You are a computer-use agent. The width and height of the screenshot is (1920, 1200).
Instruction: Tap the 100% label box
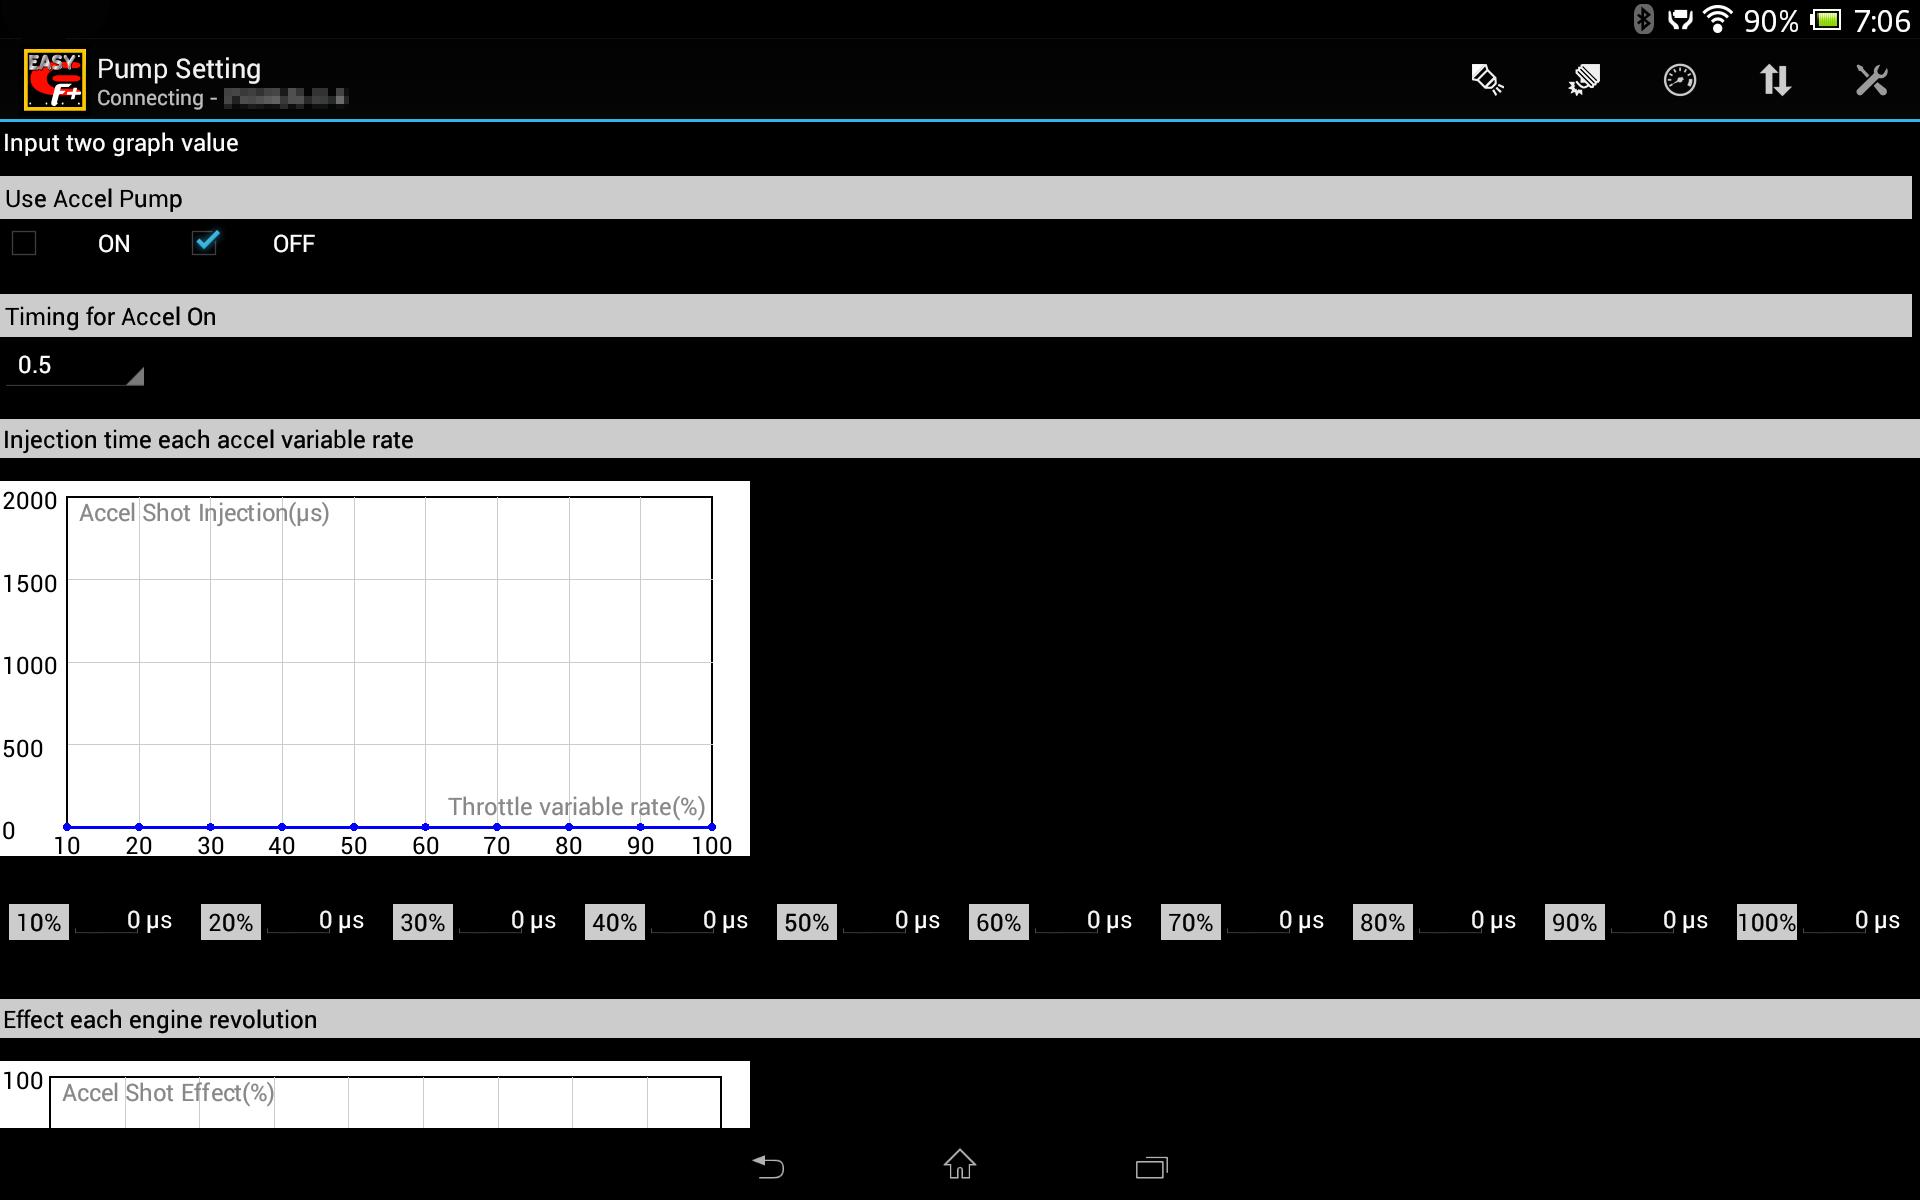(1767, 922)
